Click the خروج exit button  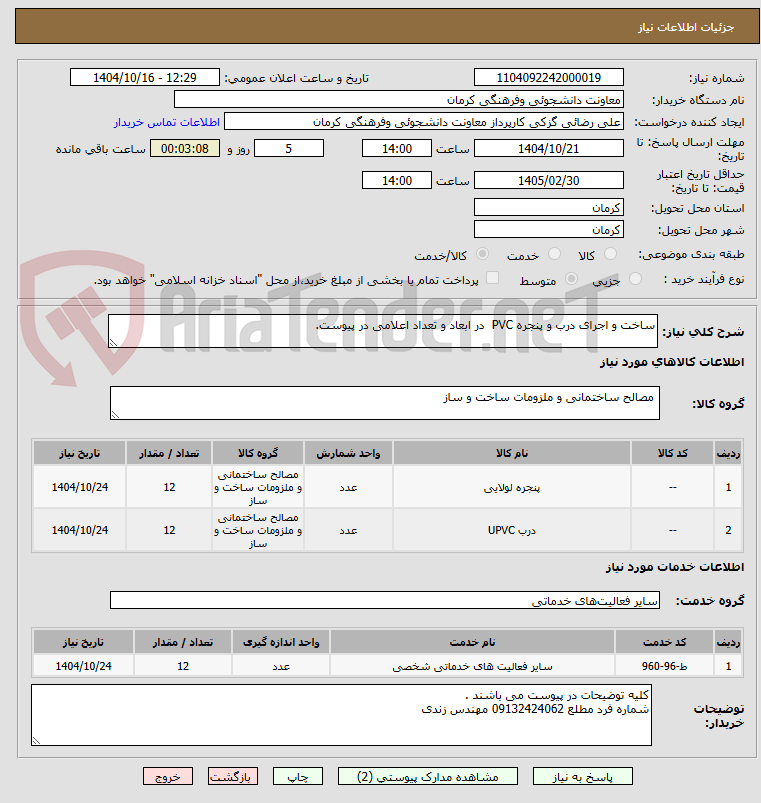168,776
